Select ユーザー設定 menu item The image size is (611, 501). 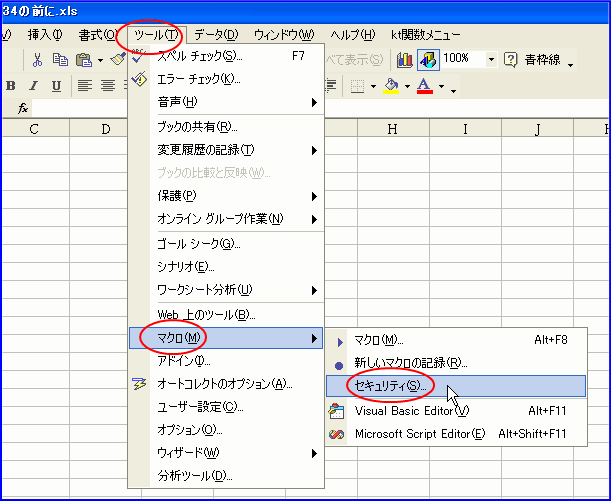(226, 407)
